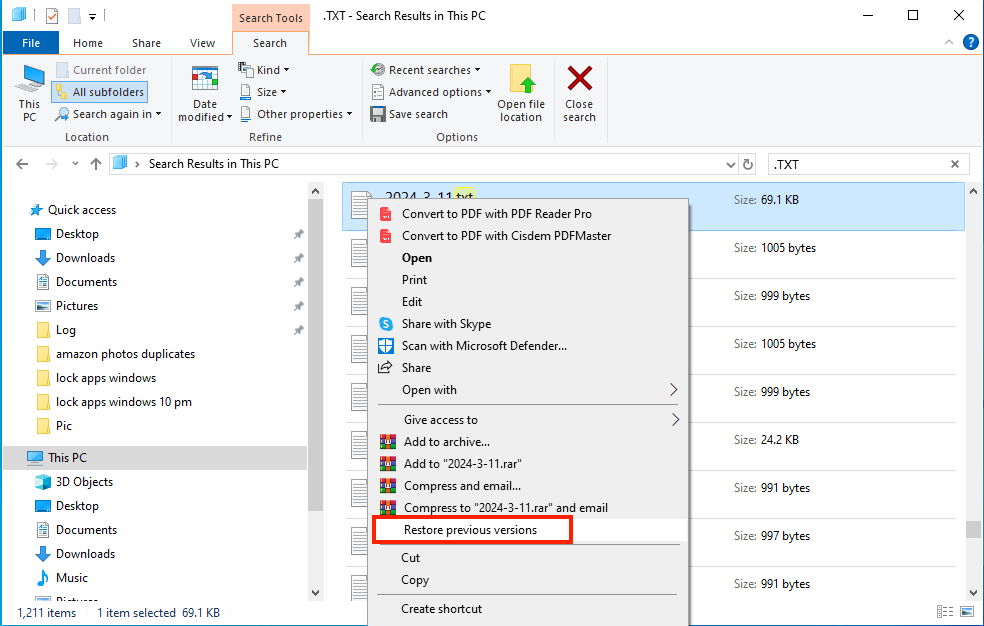Open file location from the ribbon

(521, 92)
